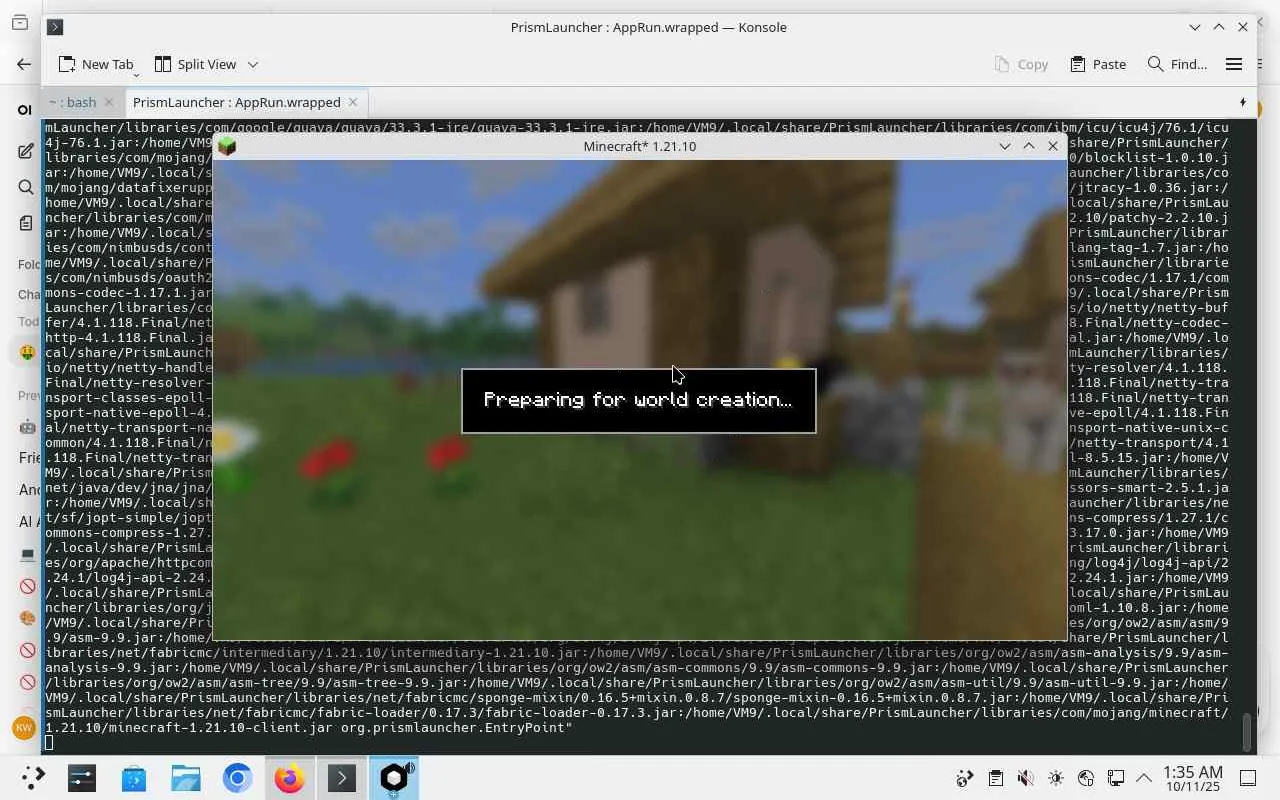This screenshot has height=800, width=1280.
Task: Expand the Split View dropdown chevron
Action: [x=253, y=64]
